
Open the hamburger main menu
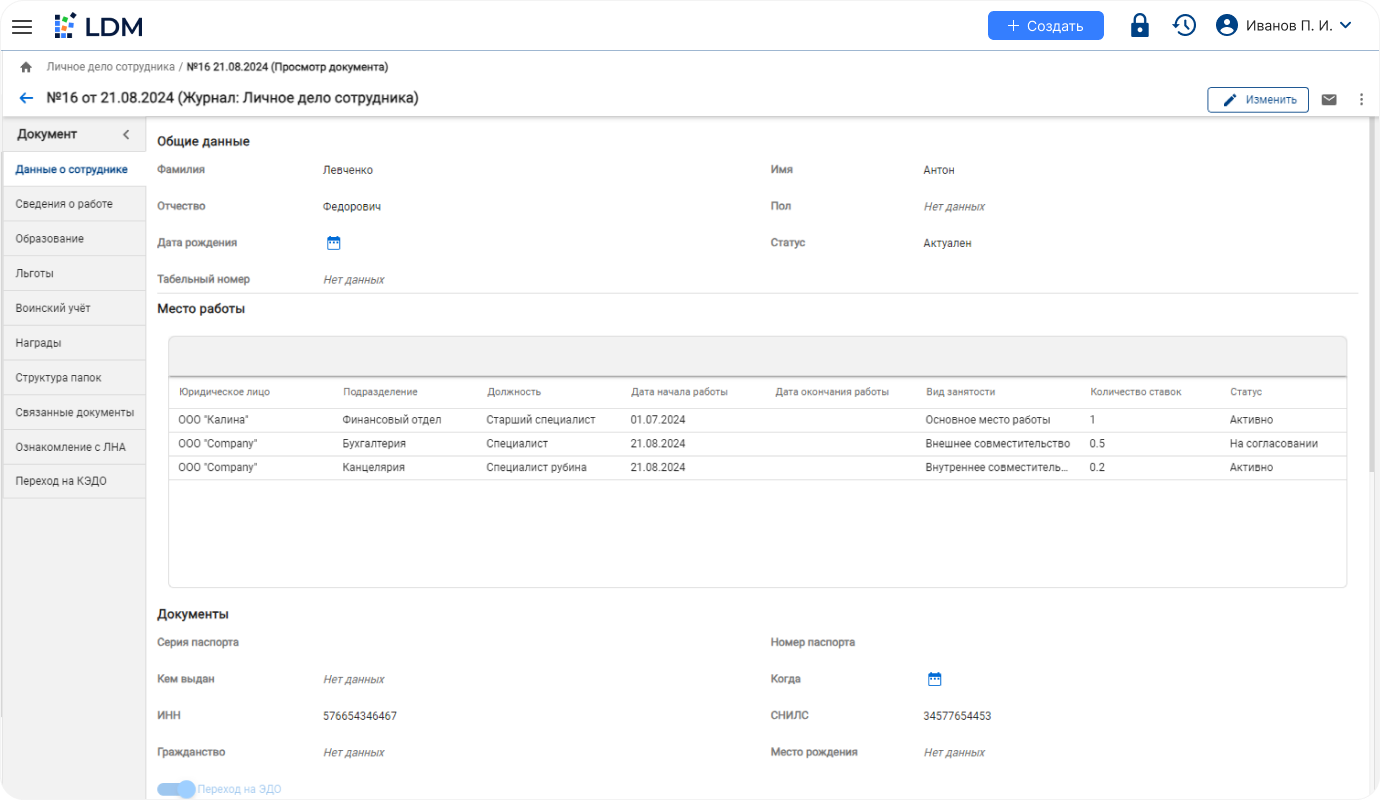(x=22, y=26)
